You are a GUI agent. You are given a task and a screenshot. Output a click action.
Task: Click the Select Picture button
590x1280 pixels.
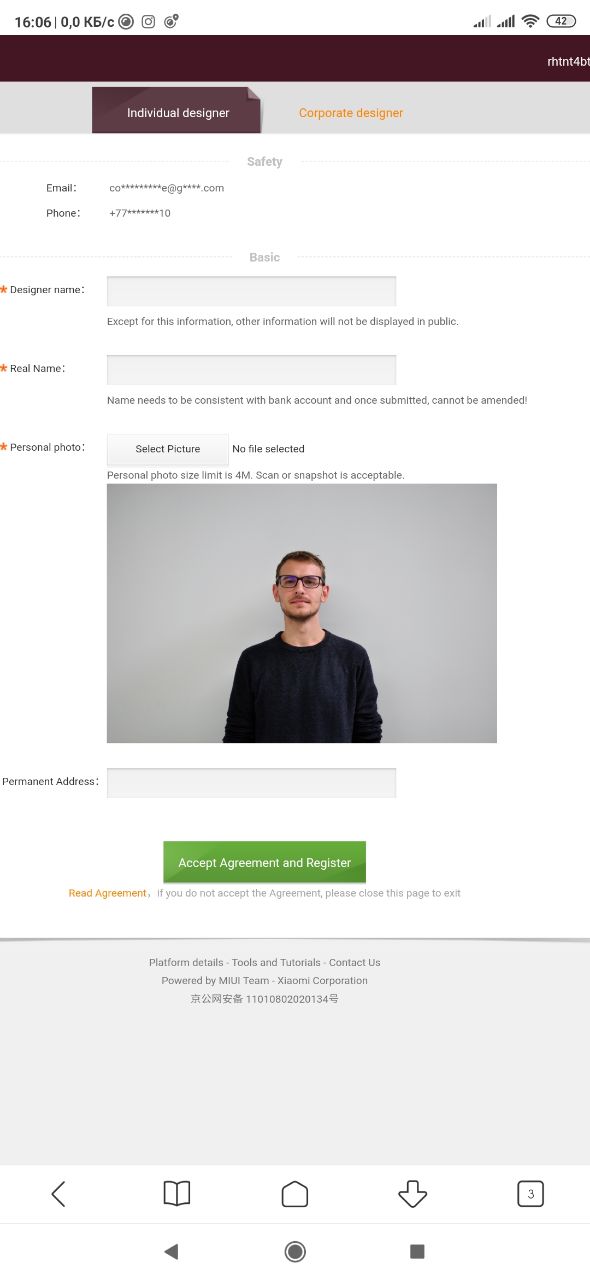tap(168, 449)
